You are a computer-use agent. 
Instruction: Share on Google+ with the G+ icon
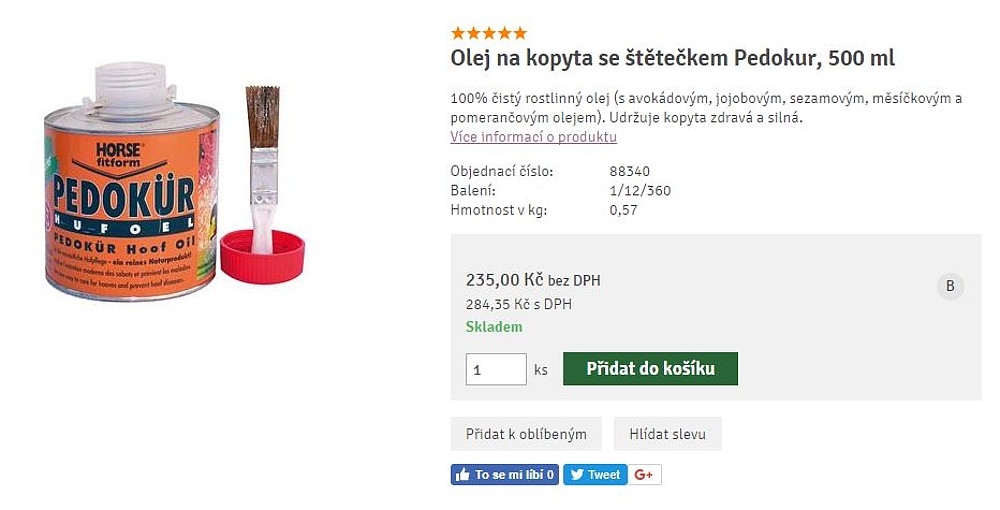click(643, 475)
